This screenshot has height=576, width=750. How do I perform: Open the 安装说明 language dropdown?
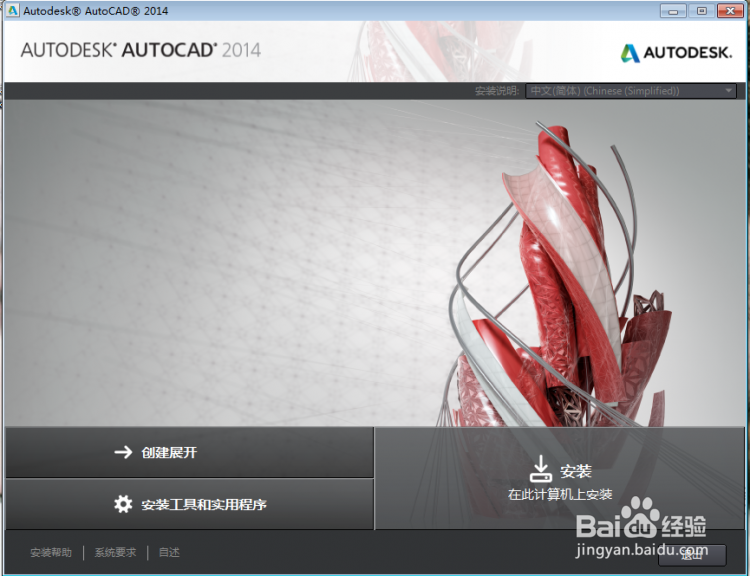(630, 91)
